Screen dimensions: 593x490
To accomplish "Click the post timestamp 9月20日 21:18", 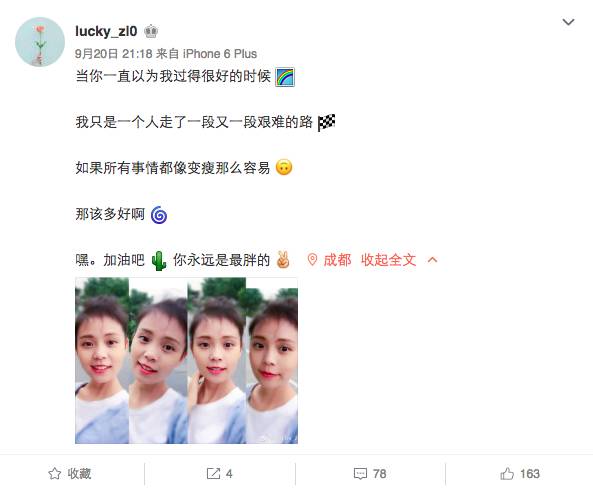I will pos(113,54).
